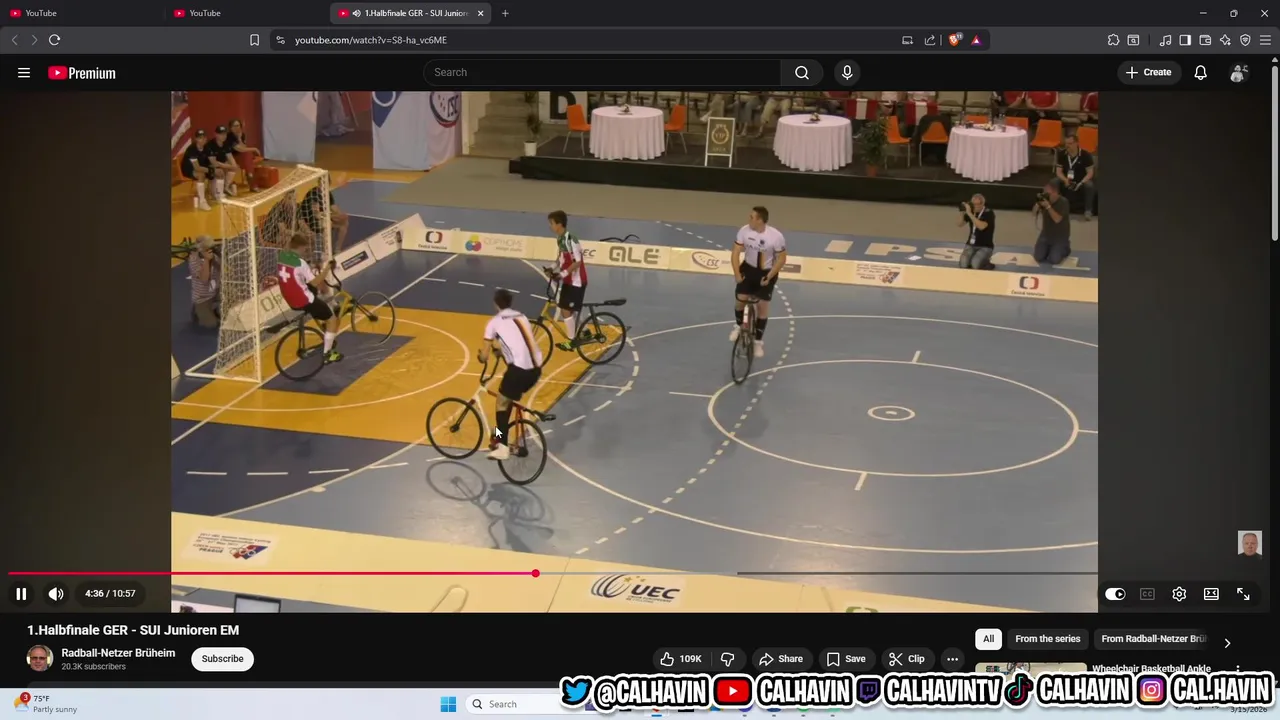The height and width of the screenshot is (720, 1280).
Task: Reload the page
Action: [x=54, y=40]
